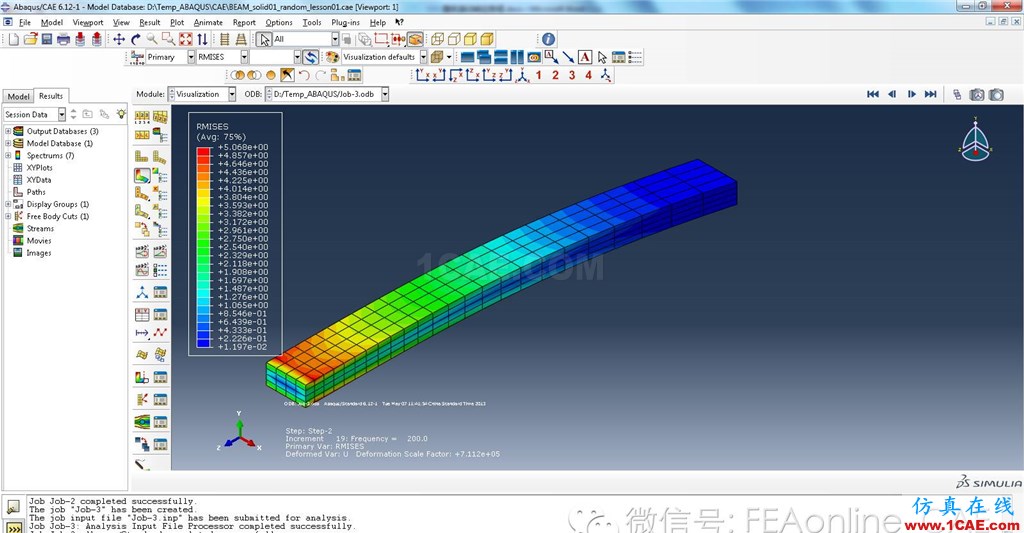Screen dimensions: 1024x533
Task: Step to the previous frame
Action: (x=892, y=95)
